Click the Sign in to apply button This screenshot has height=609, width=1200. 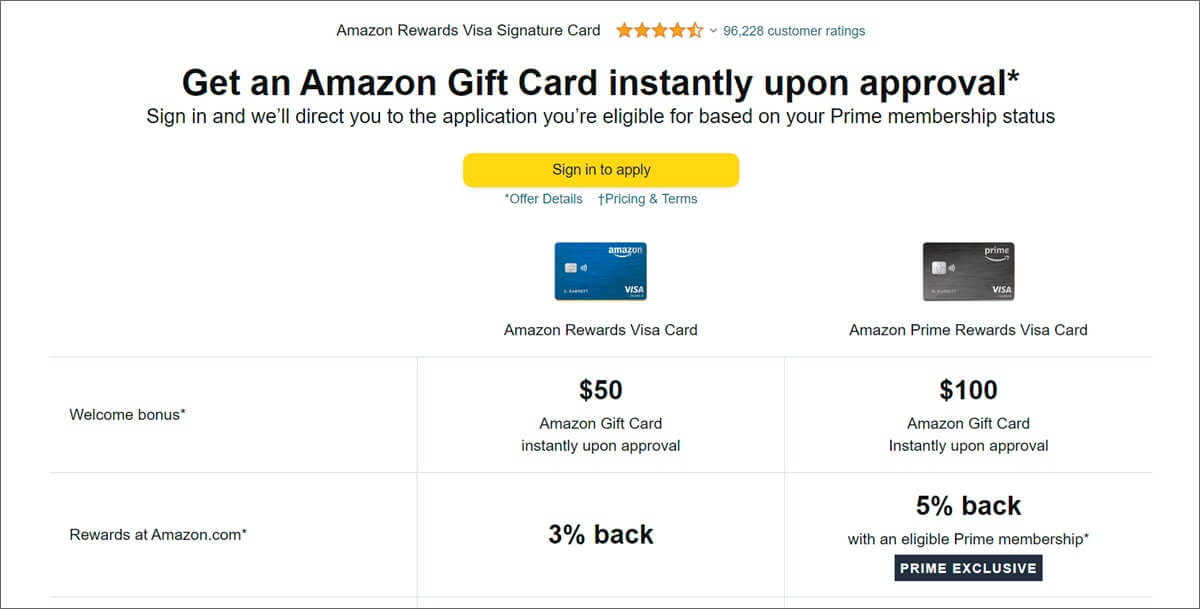[600, 170]
